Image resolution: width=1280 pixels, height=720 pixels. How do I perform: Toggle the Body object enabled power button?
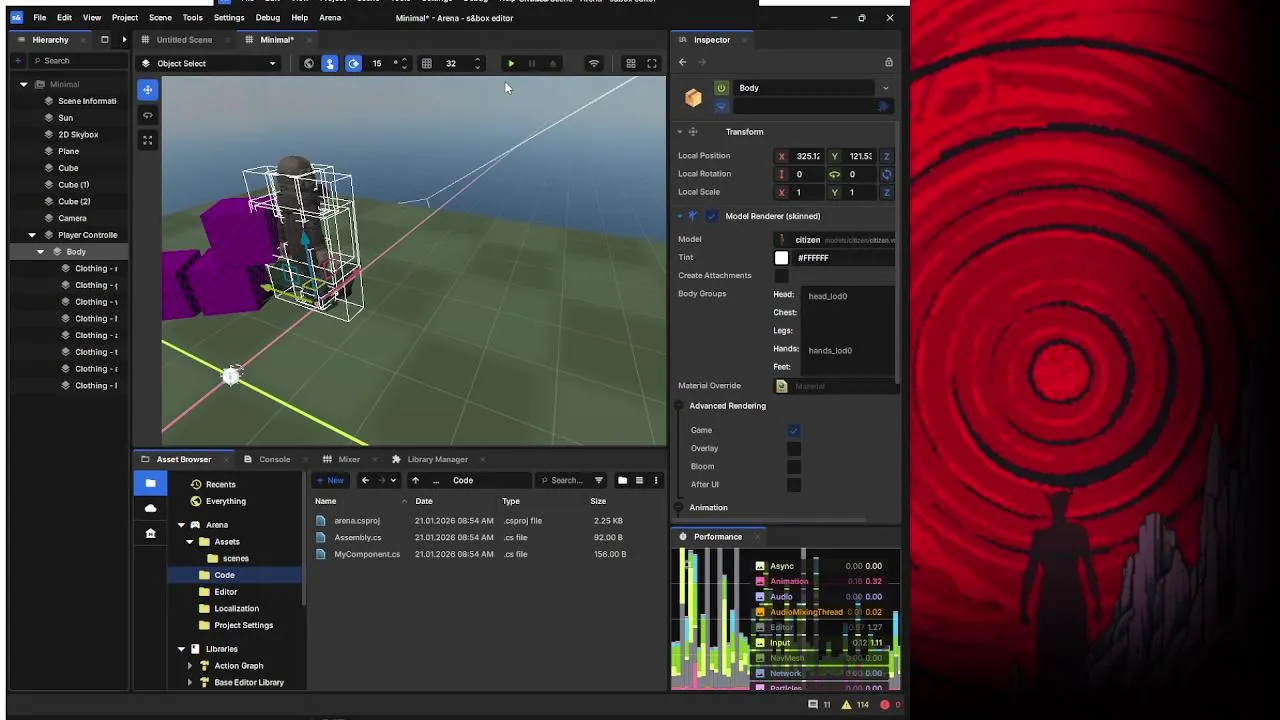point(721,88)
